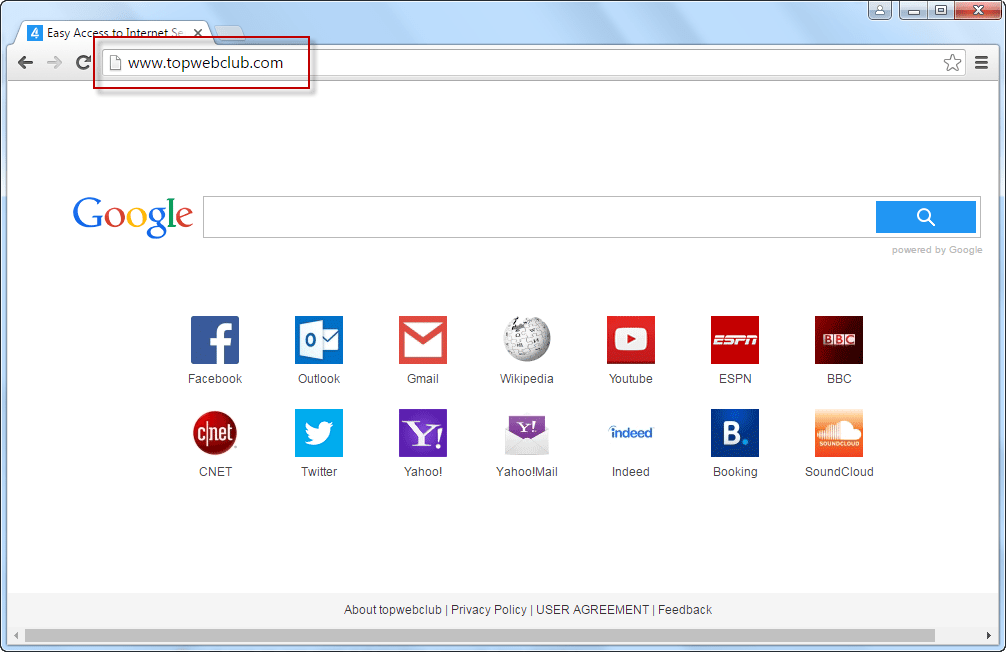The image size is (1006, 652).
Task: Select the Easy Access to Internet tab
Action: (x=114, y=33)
